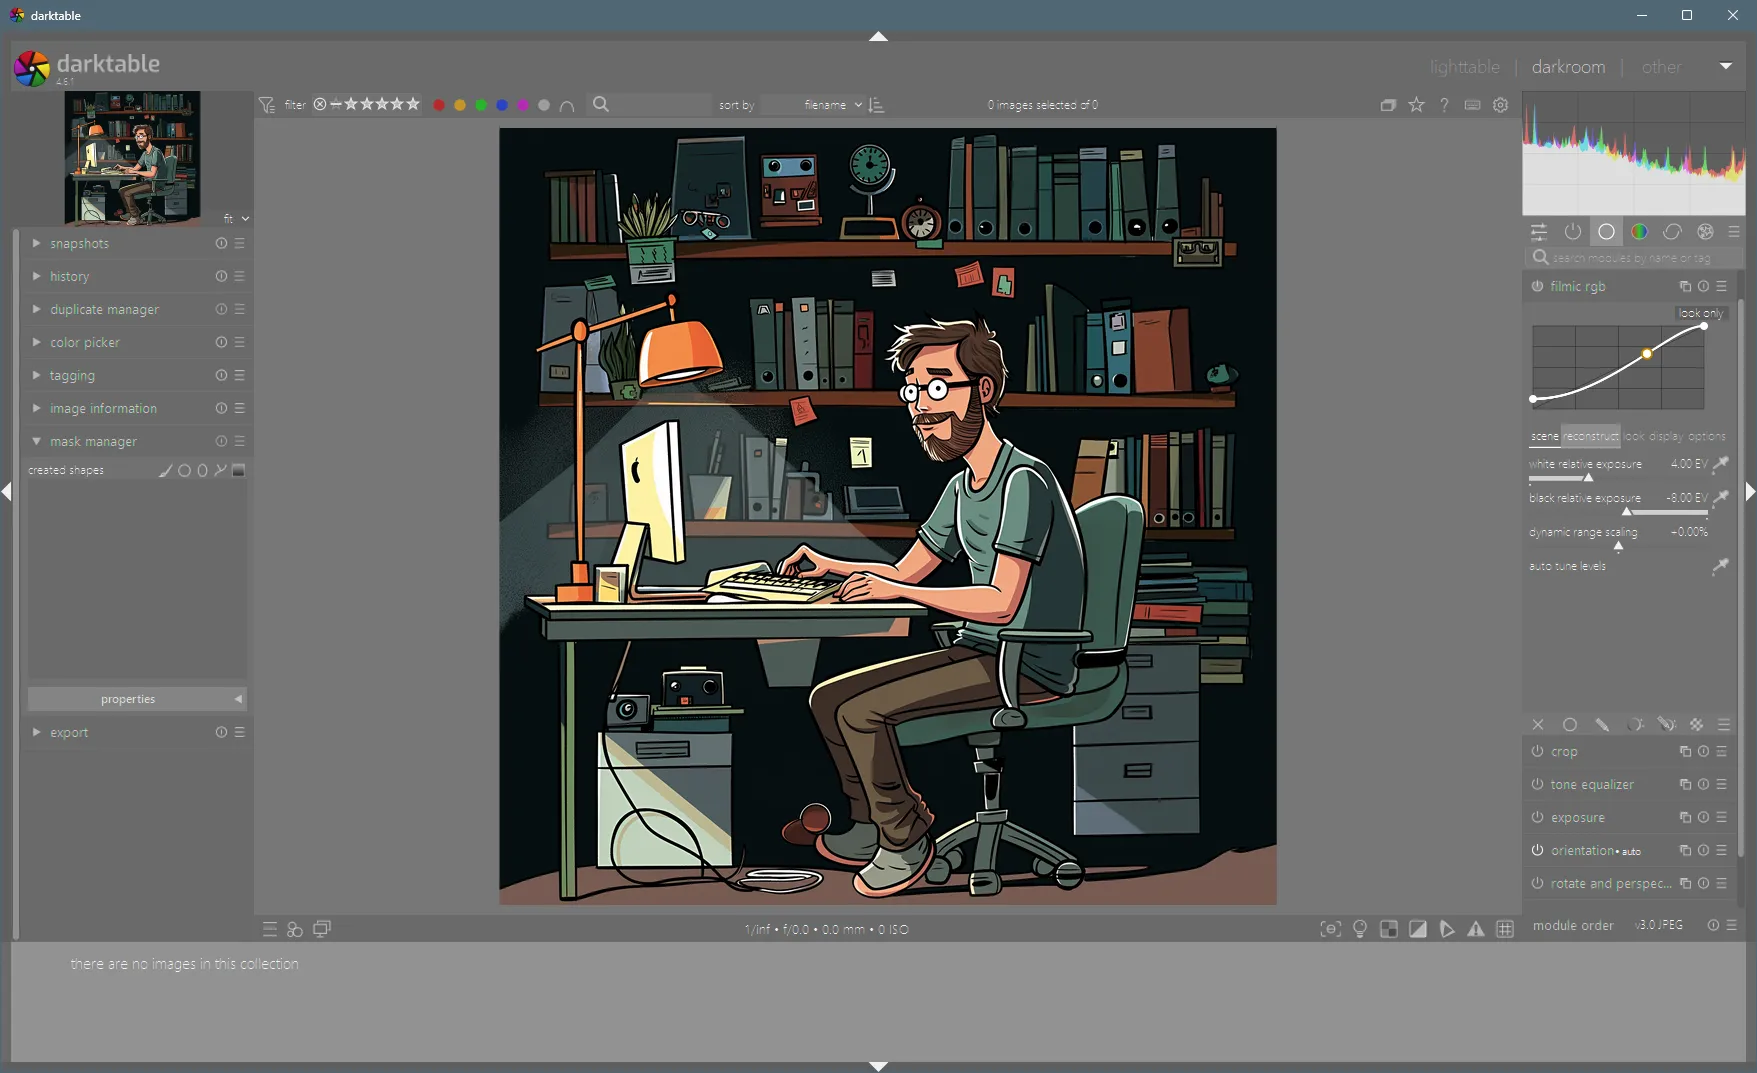
Task: Show base modules circle tab
Action: coord(1606,232)
